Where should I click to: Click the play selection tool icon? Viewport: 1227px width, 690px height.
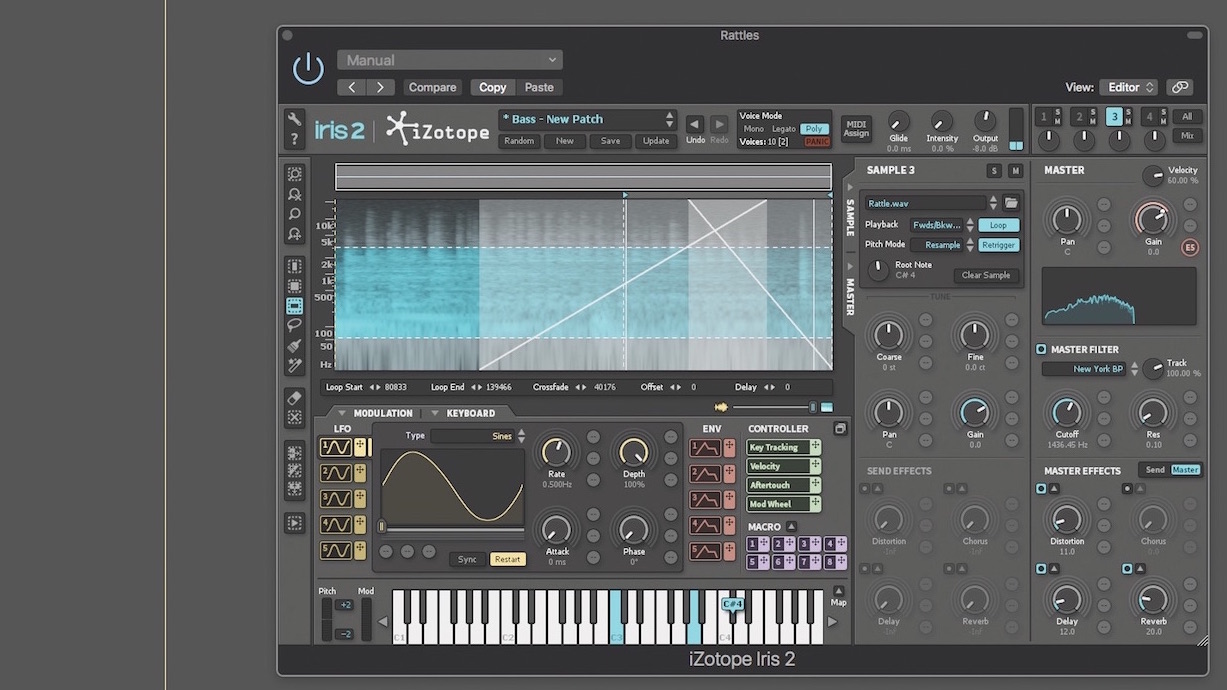(294, 522)
